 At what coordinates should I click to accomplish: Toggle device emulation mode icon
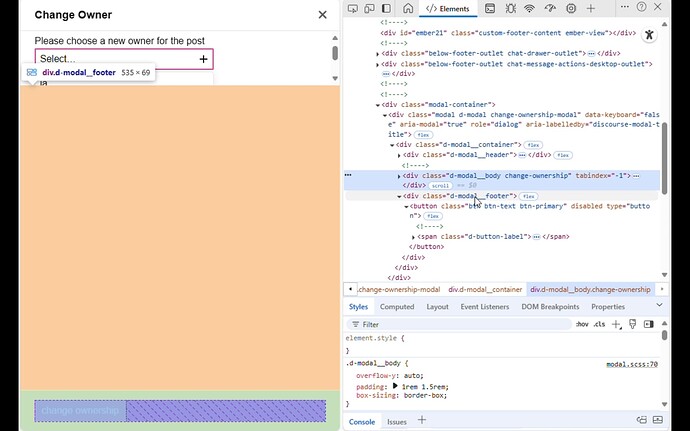369,8
